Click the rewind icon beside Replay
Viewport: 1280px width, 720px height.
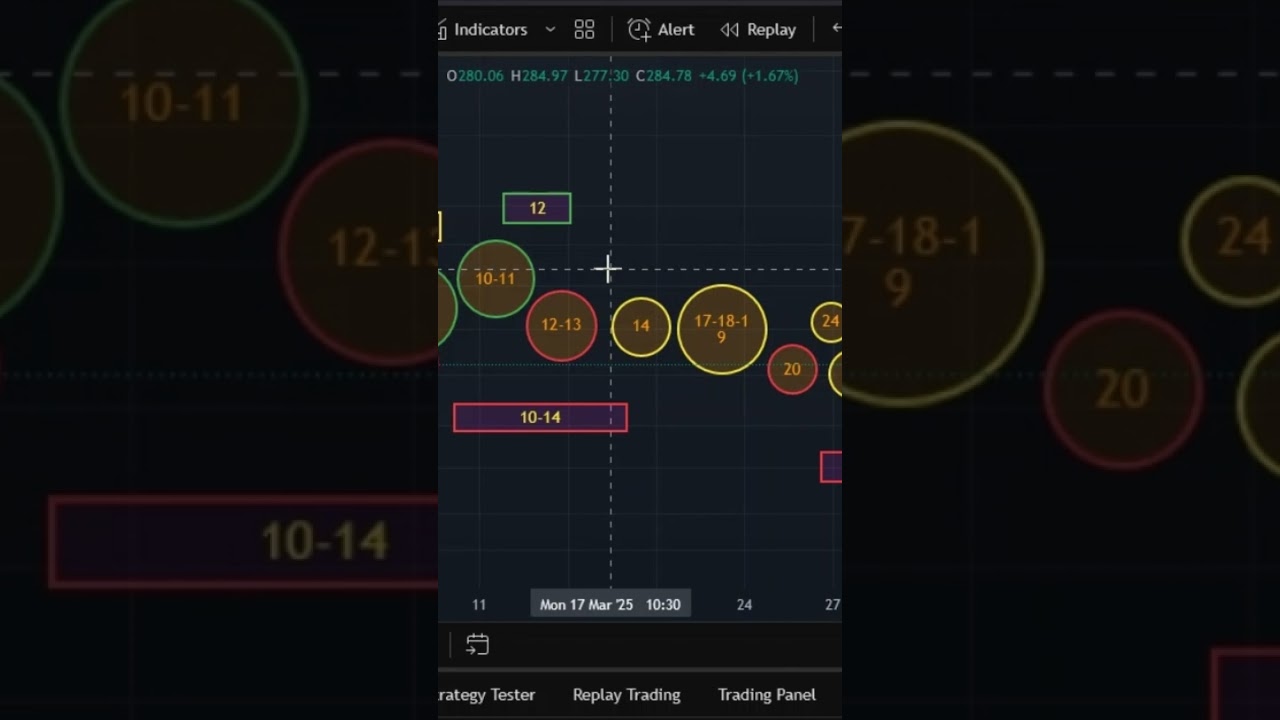click(x=730, y=30)
